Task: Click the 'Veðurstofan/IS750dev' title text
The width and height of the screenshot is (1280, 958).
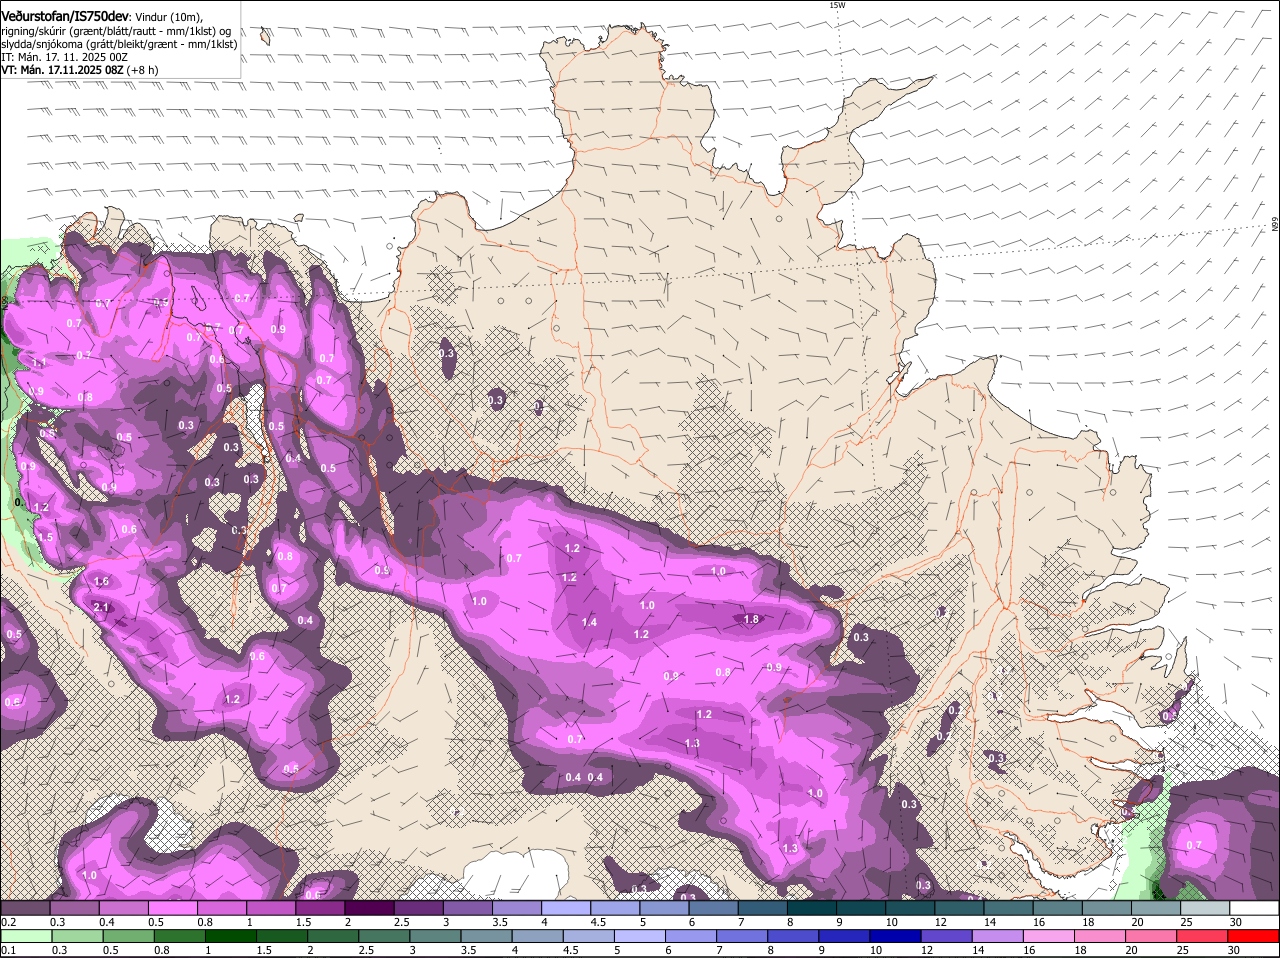Action: pyautogui.click(x=65, y=15)
